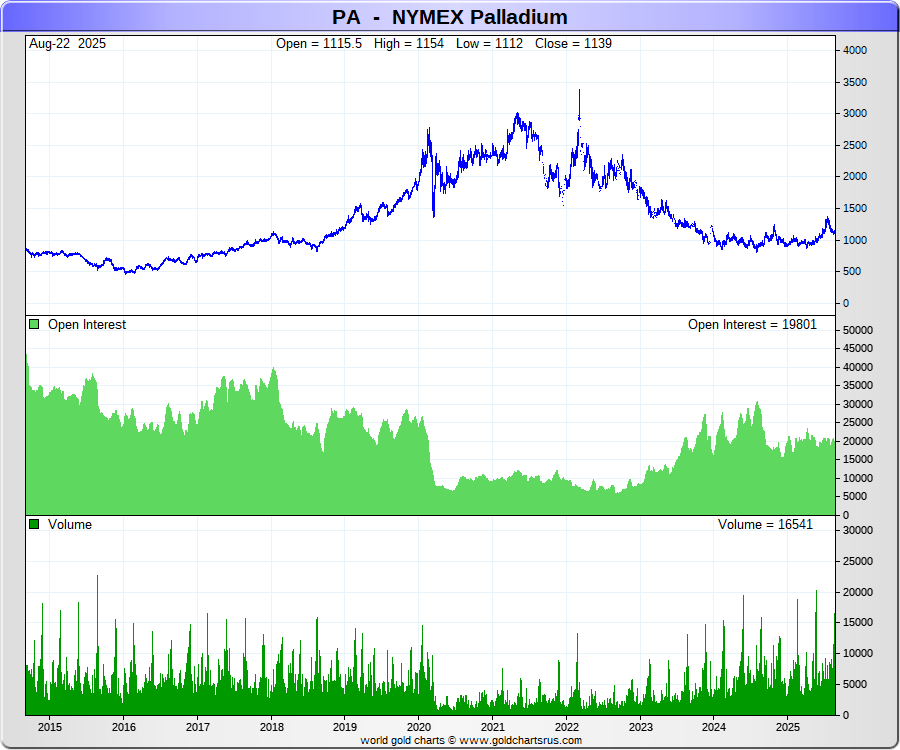Screen dimensions: 900x750
Task: Click the 2020 label on the time axis
Action: [x=419, y=727]
